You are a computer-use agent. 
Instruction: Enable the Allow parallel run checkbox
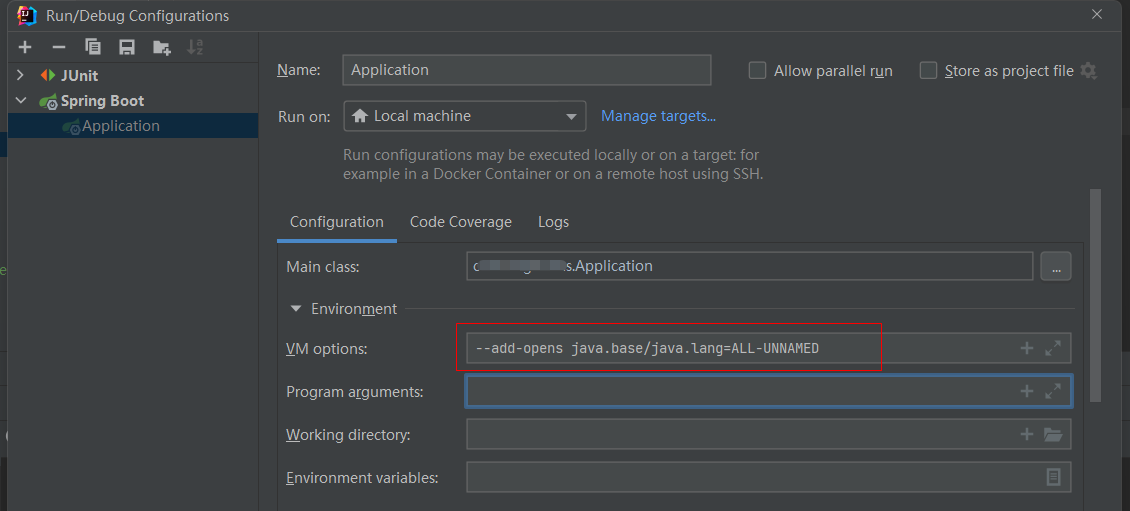758,71
